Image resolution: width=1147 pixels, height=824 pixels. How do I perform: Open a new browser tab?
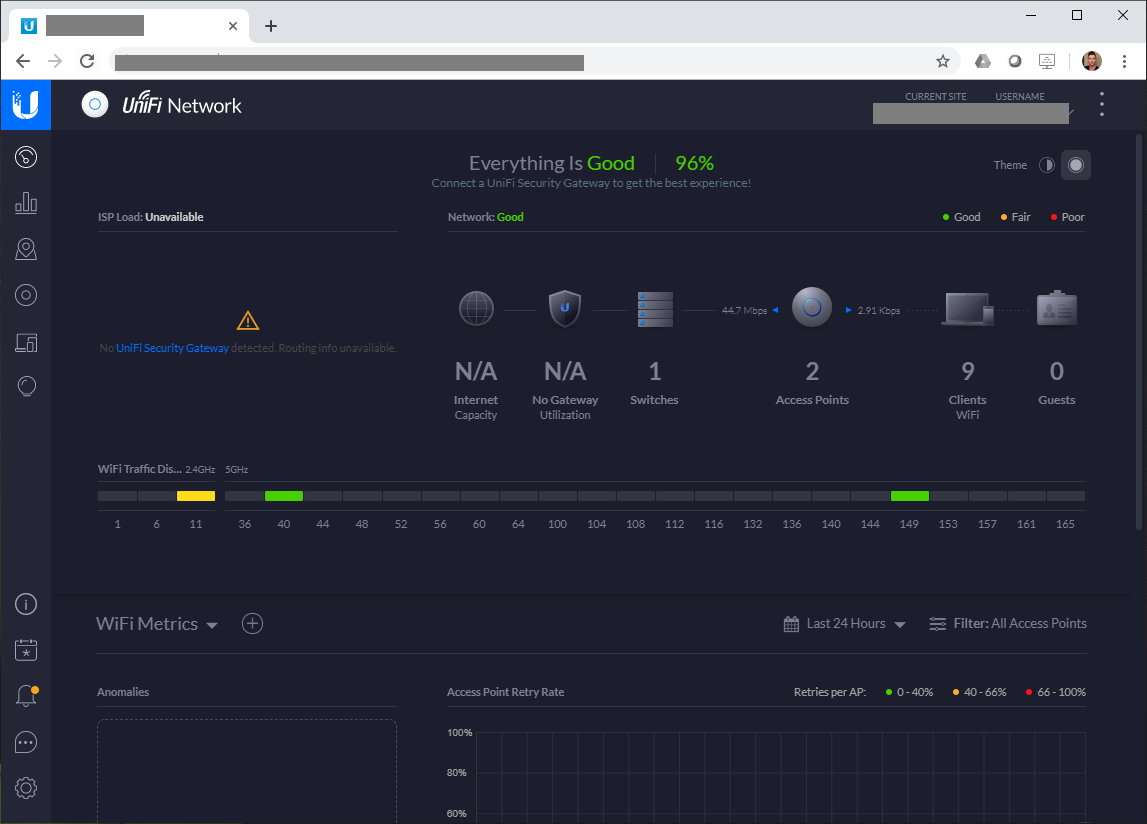pyautogui.click(x=271, y=26)
